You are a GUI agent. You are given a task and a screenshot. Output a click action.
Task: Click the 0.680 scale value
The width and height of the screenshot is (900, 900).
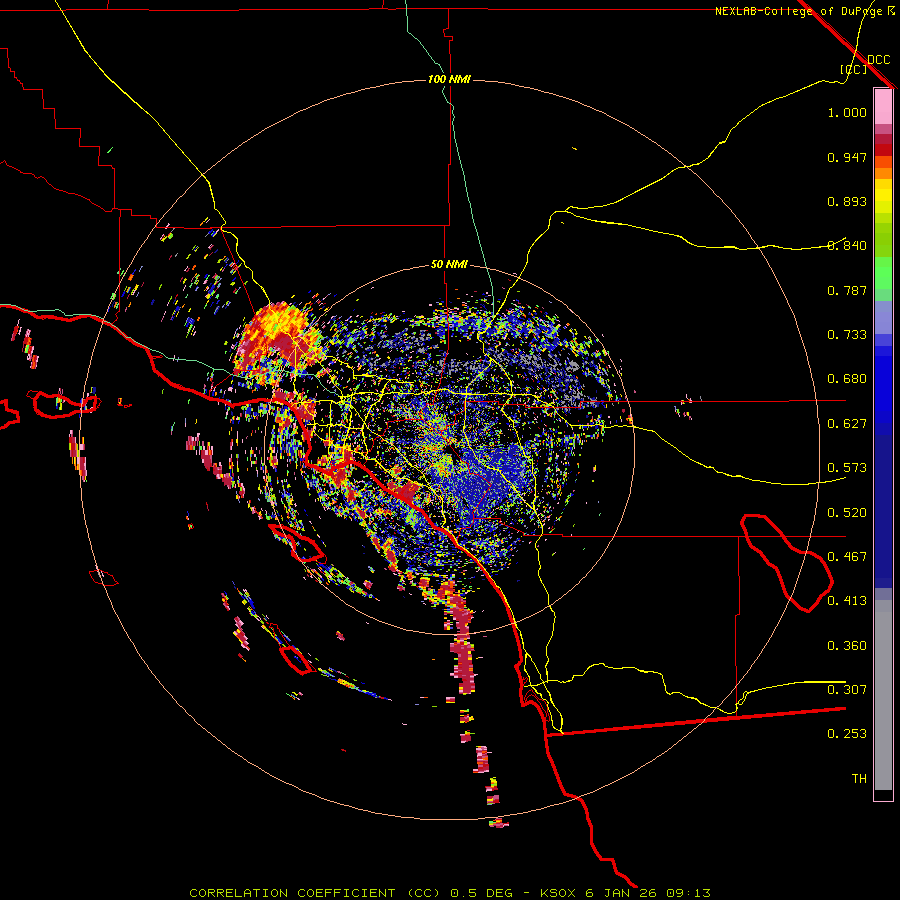(847, 379)
